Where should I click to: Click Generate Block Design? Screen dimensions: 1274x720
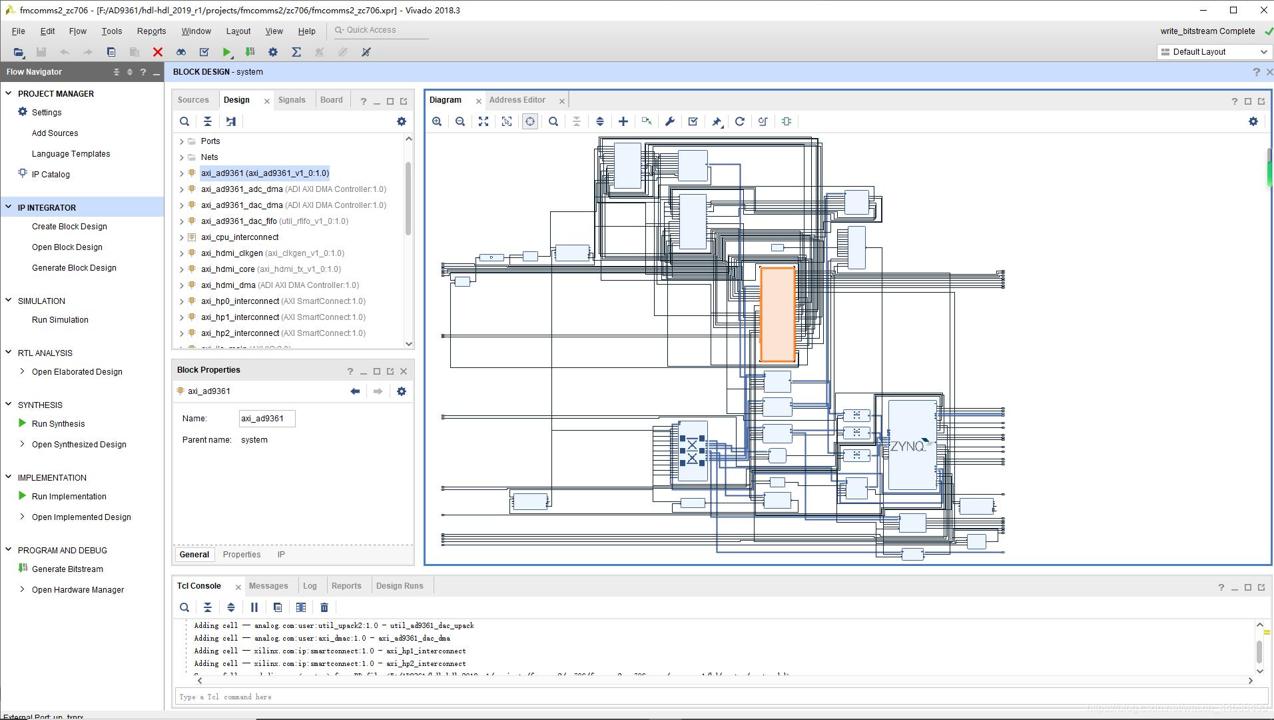click(74, 268)
